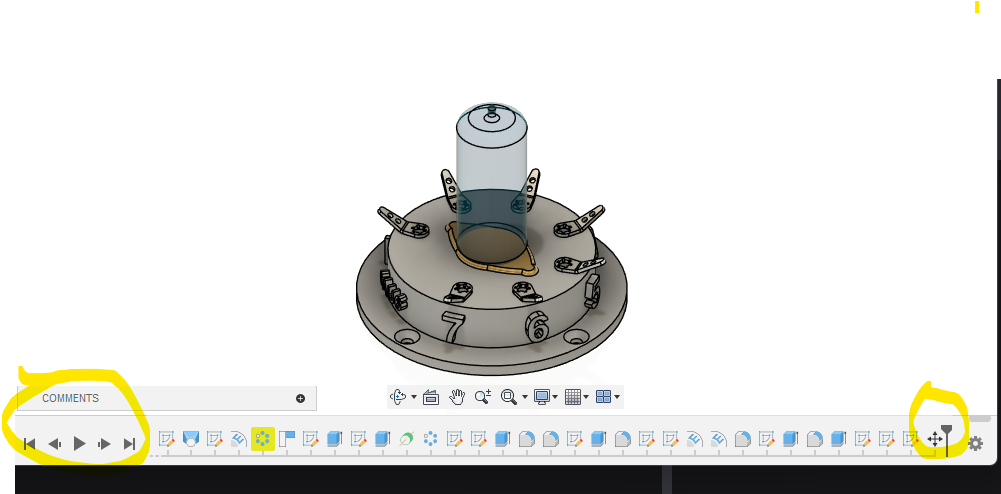Jump to the beginning of the timeline
This screenshot has height=494, width=1001.
tap(29, 444)
